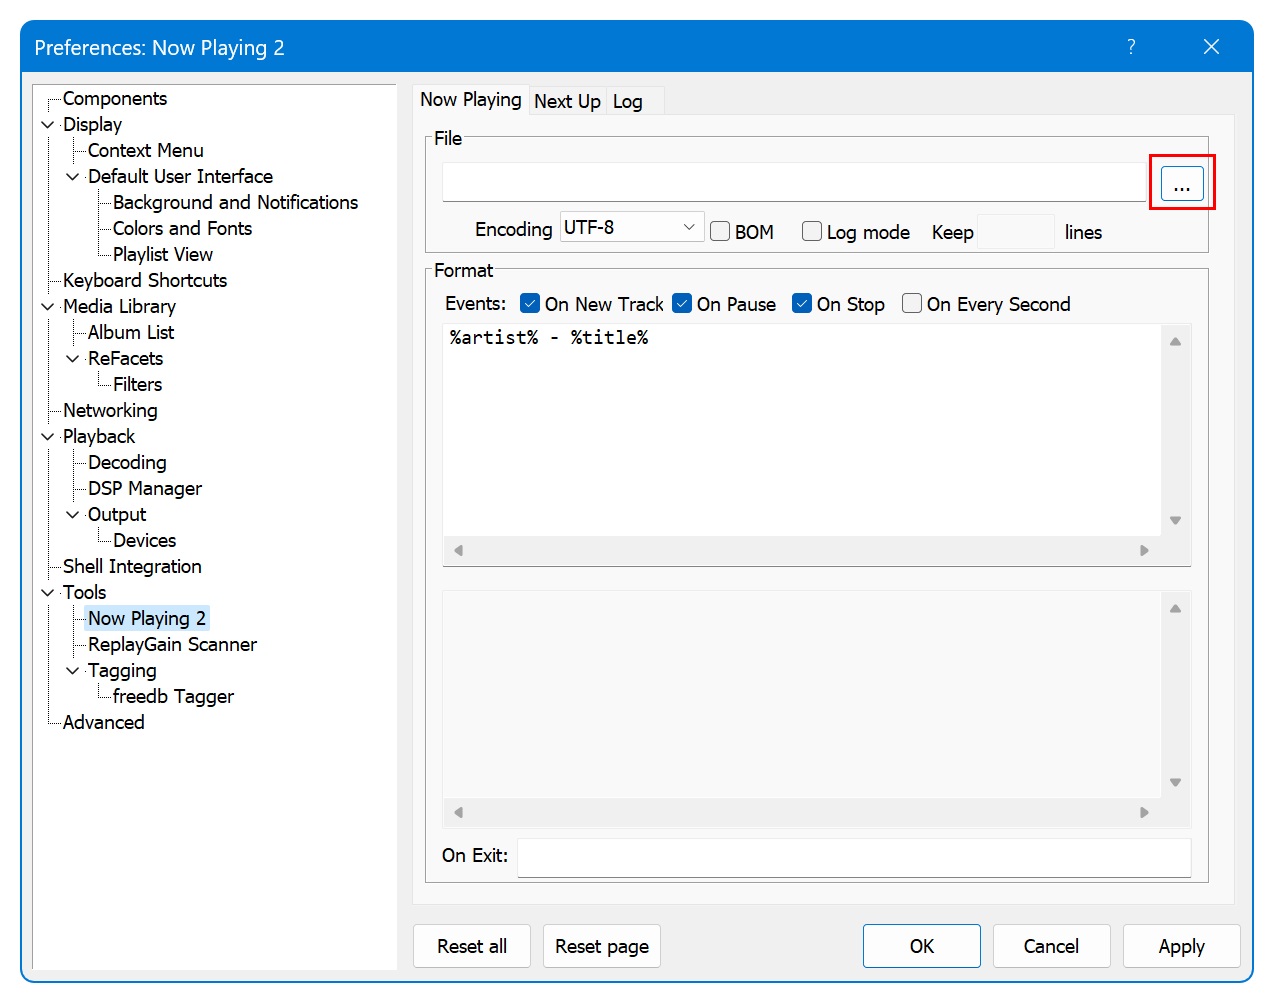Collapse the Display tree node
Image resolution: width=1274 pixels, height=1003 pixels.
(47, 125)
